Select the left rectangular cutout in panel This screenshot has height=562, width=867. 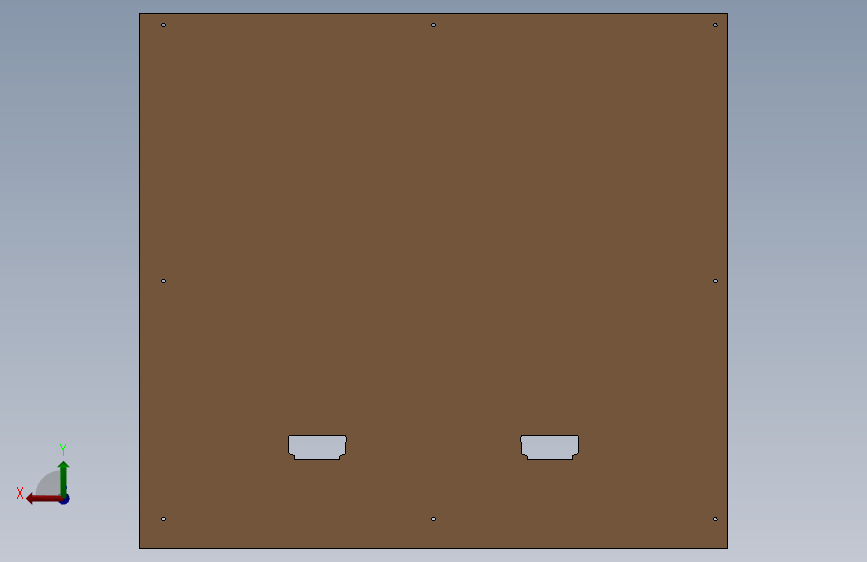tap(317, 447)
